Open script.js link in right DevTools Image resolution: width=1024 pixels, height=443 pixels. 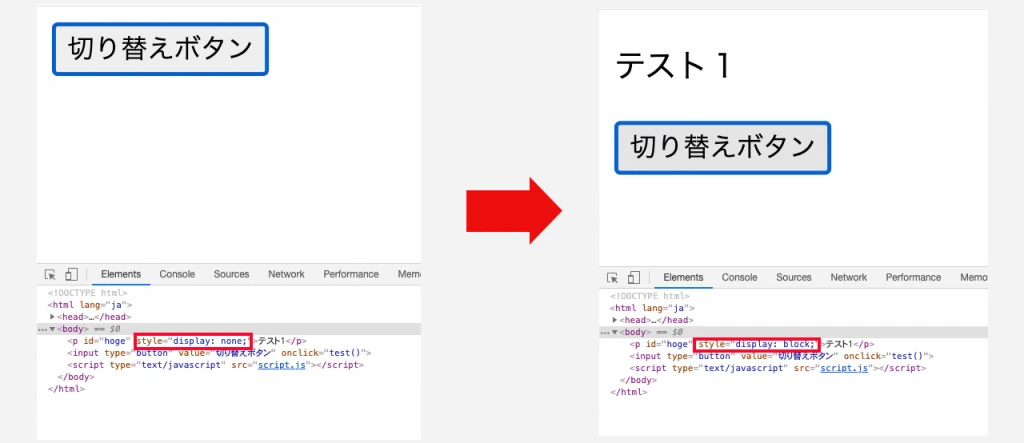[844, 369]
